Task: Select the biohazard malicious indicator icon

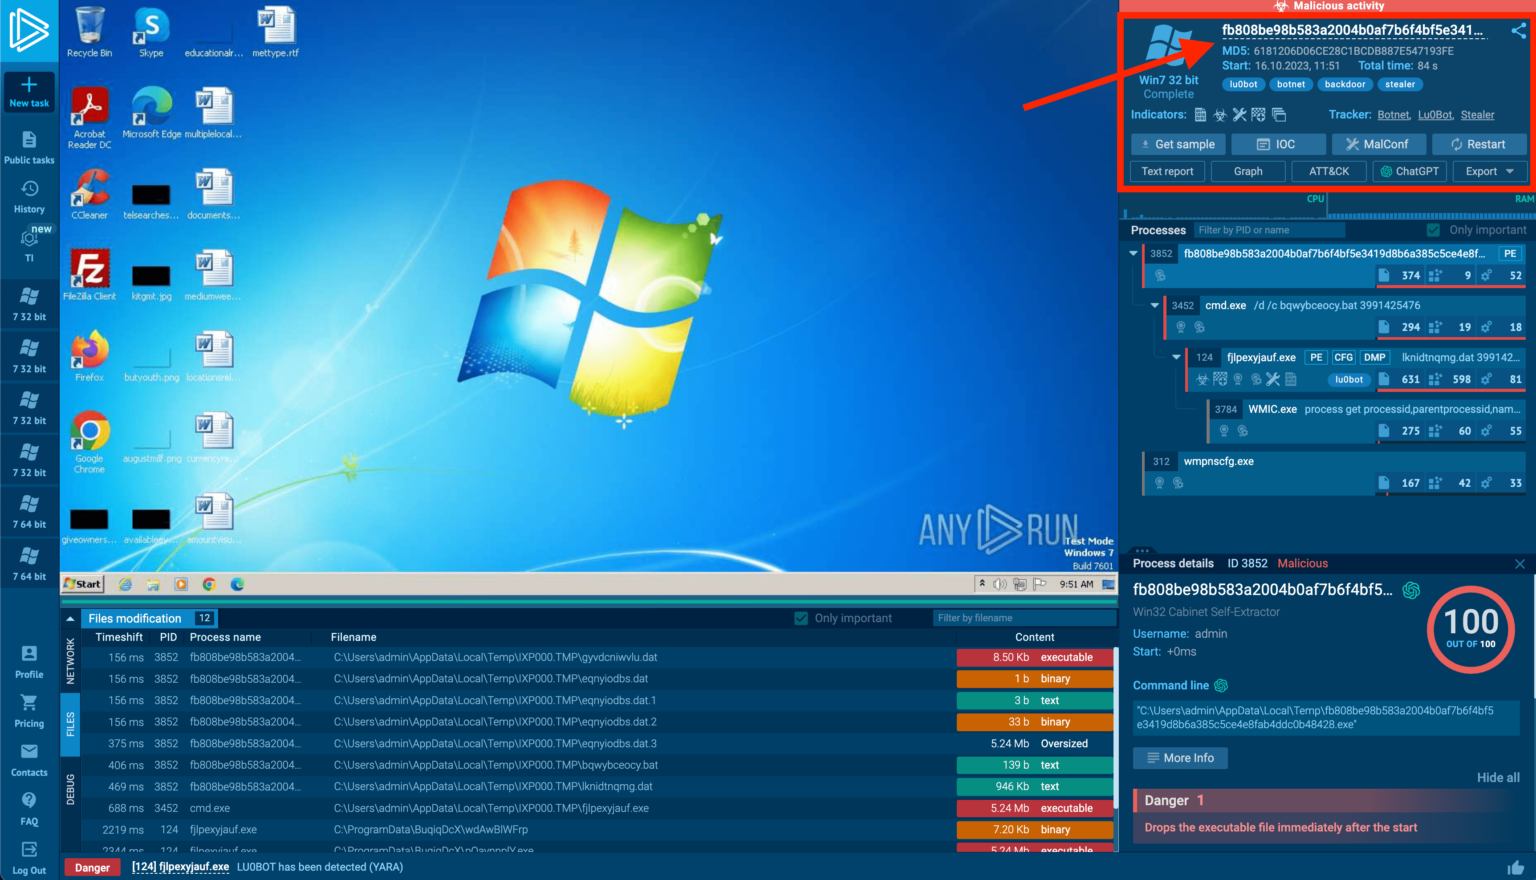Action: (x=1220, y=114)
